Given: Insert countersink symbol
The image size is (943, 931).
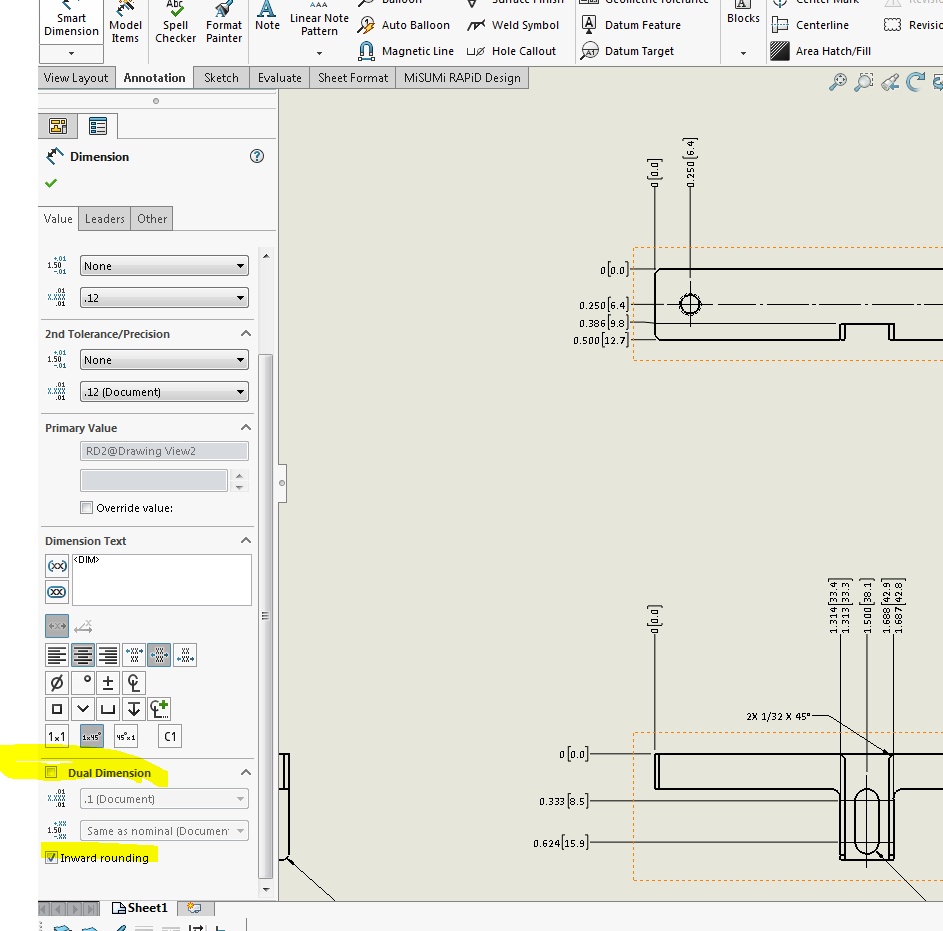Looking at the screenshot, I should tap(83, 709).
